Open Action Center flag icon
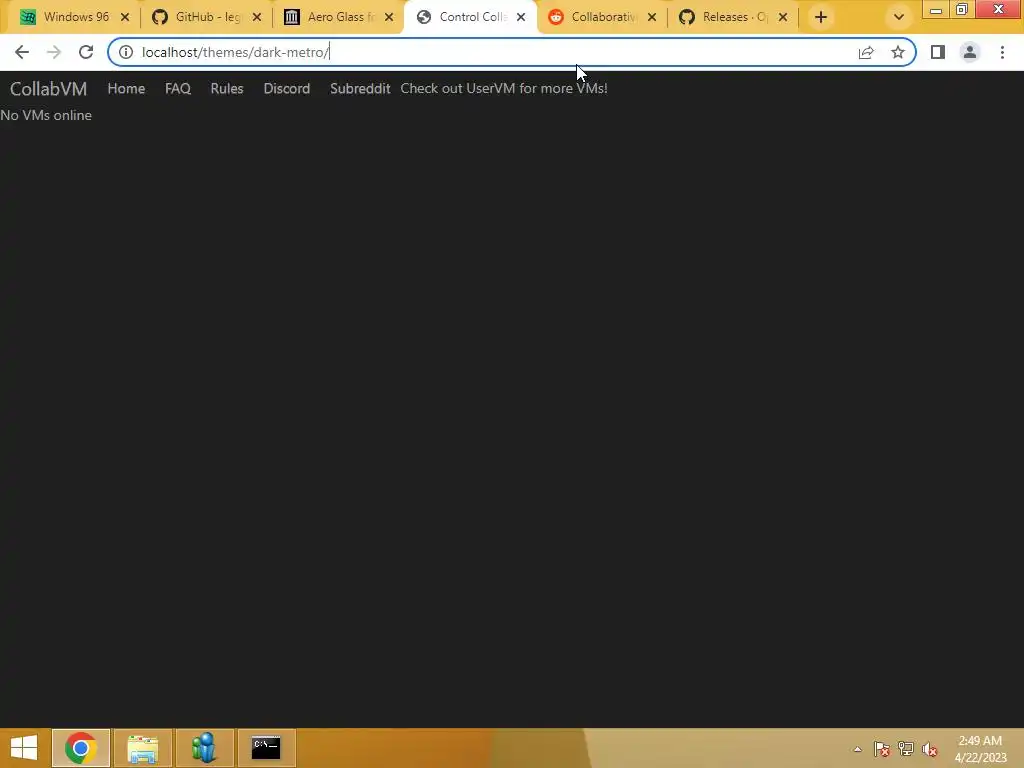 (x=882, y=749)
